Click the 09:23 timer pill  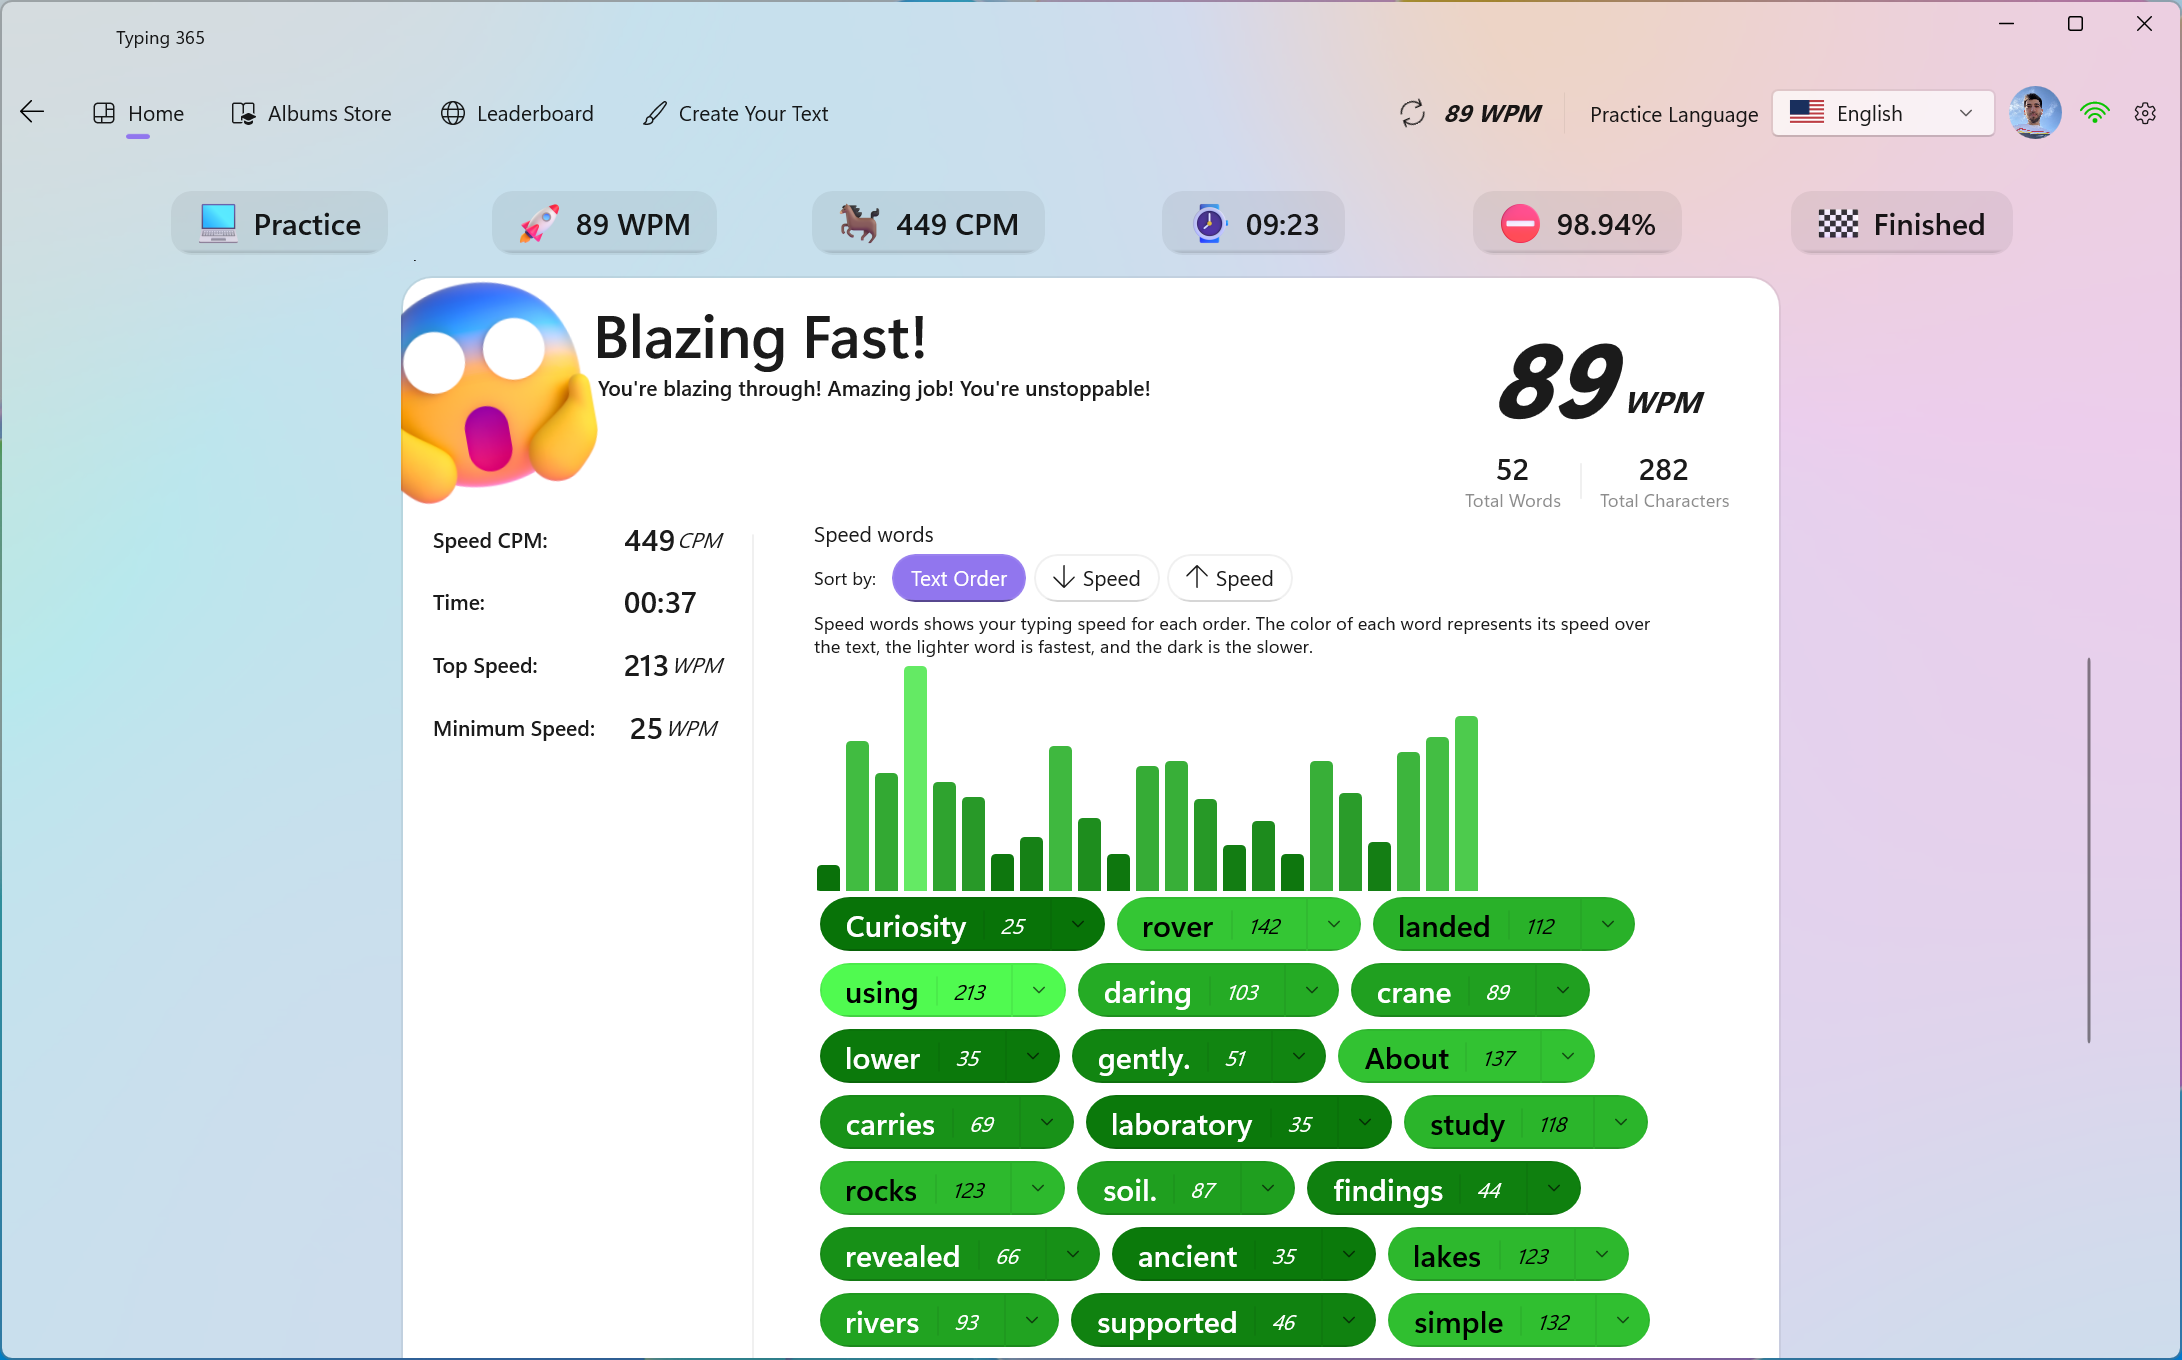click(1253, 223)
